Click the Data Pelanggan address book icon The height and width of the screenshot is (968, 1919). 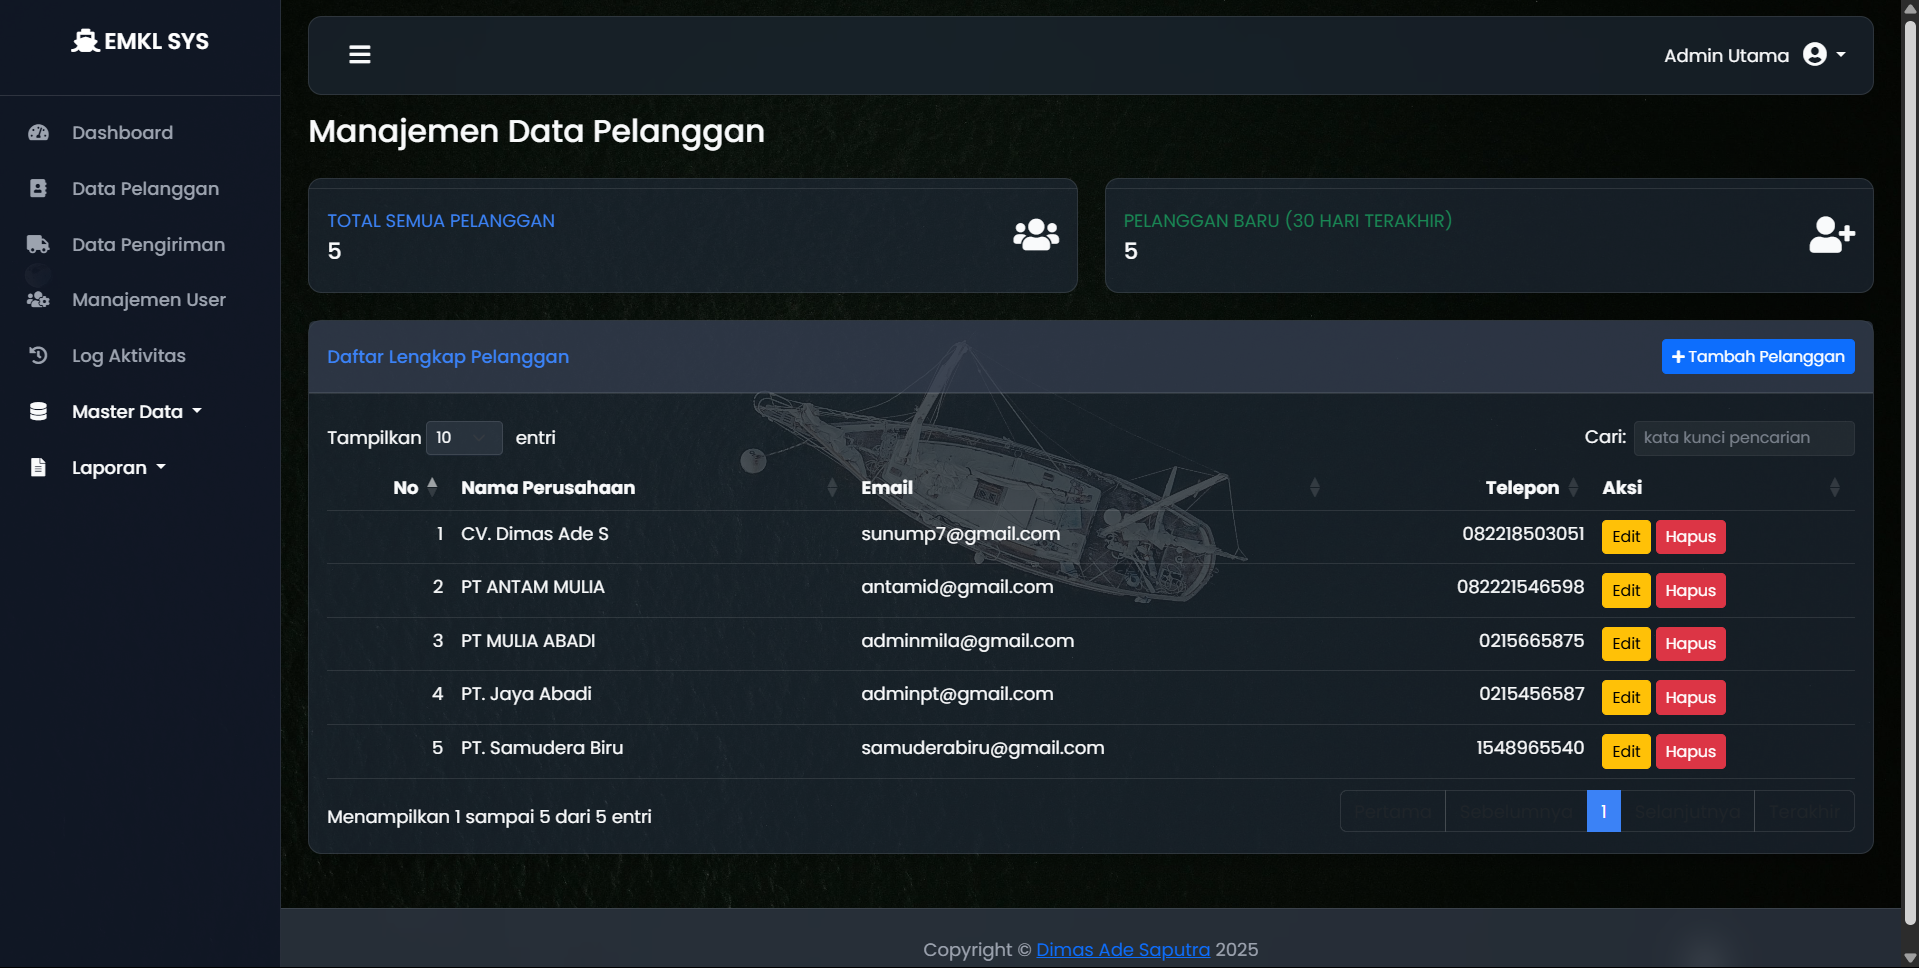click(39, 189)
